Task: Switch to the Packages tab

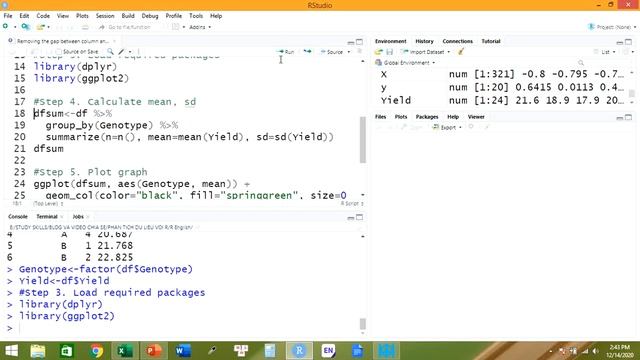Action: [x=427, y=117]
